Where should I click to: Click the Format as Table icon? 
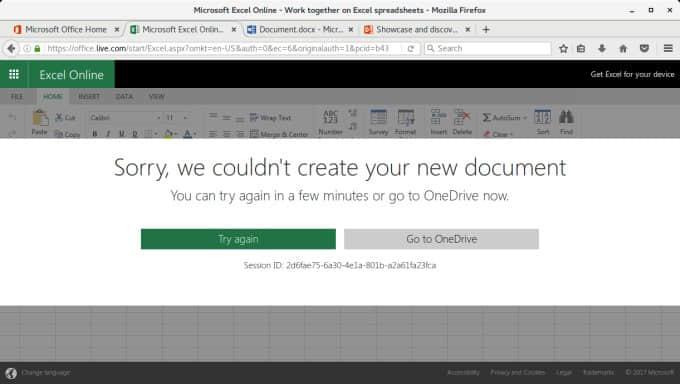tap(406, 117)
